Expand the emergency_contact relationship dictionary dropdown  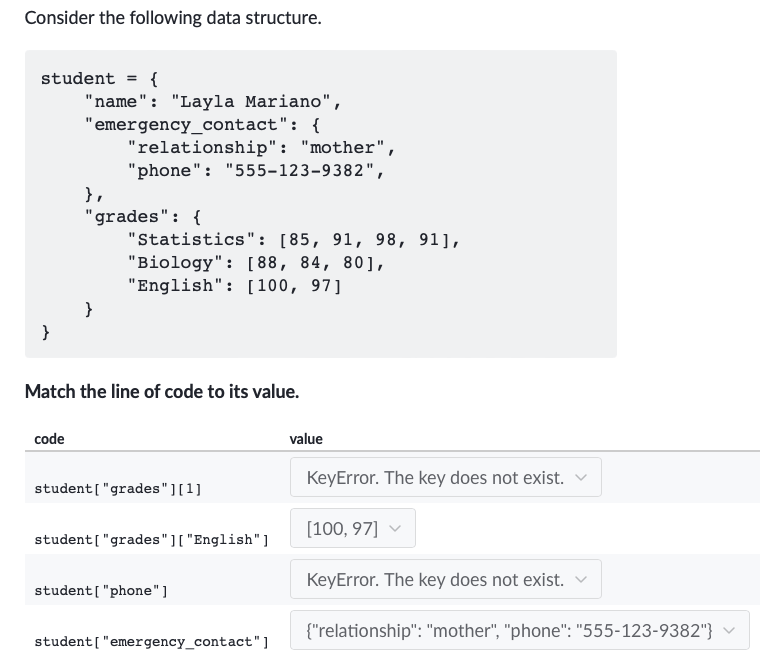pyautogui.click(x=519, y=630)
